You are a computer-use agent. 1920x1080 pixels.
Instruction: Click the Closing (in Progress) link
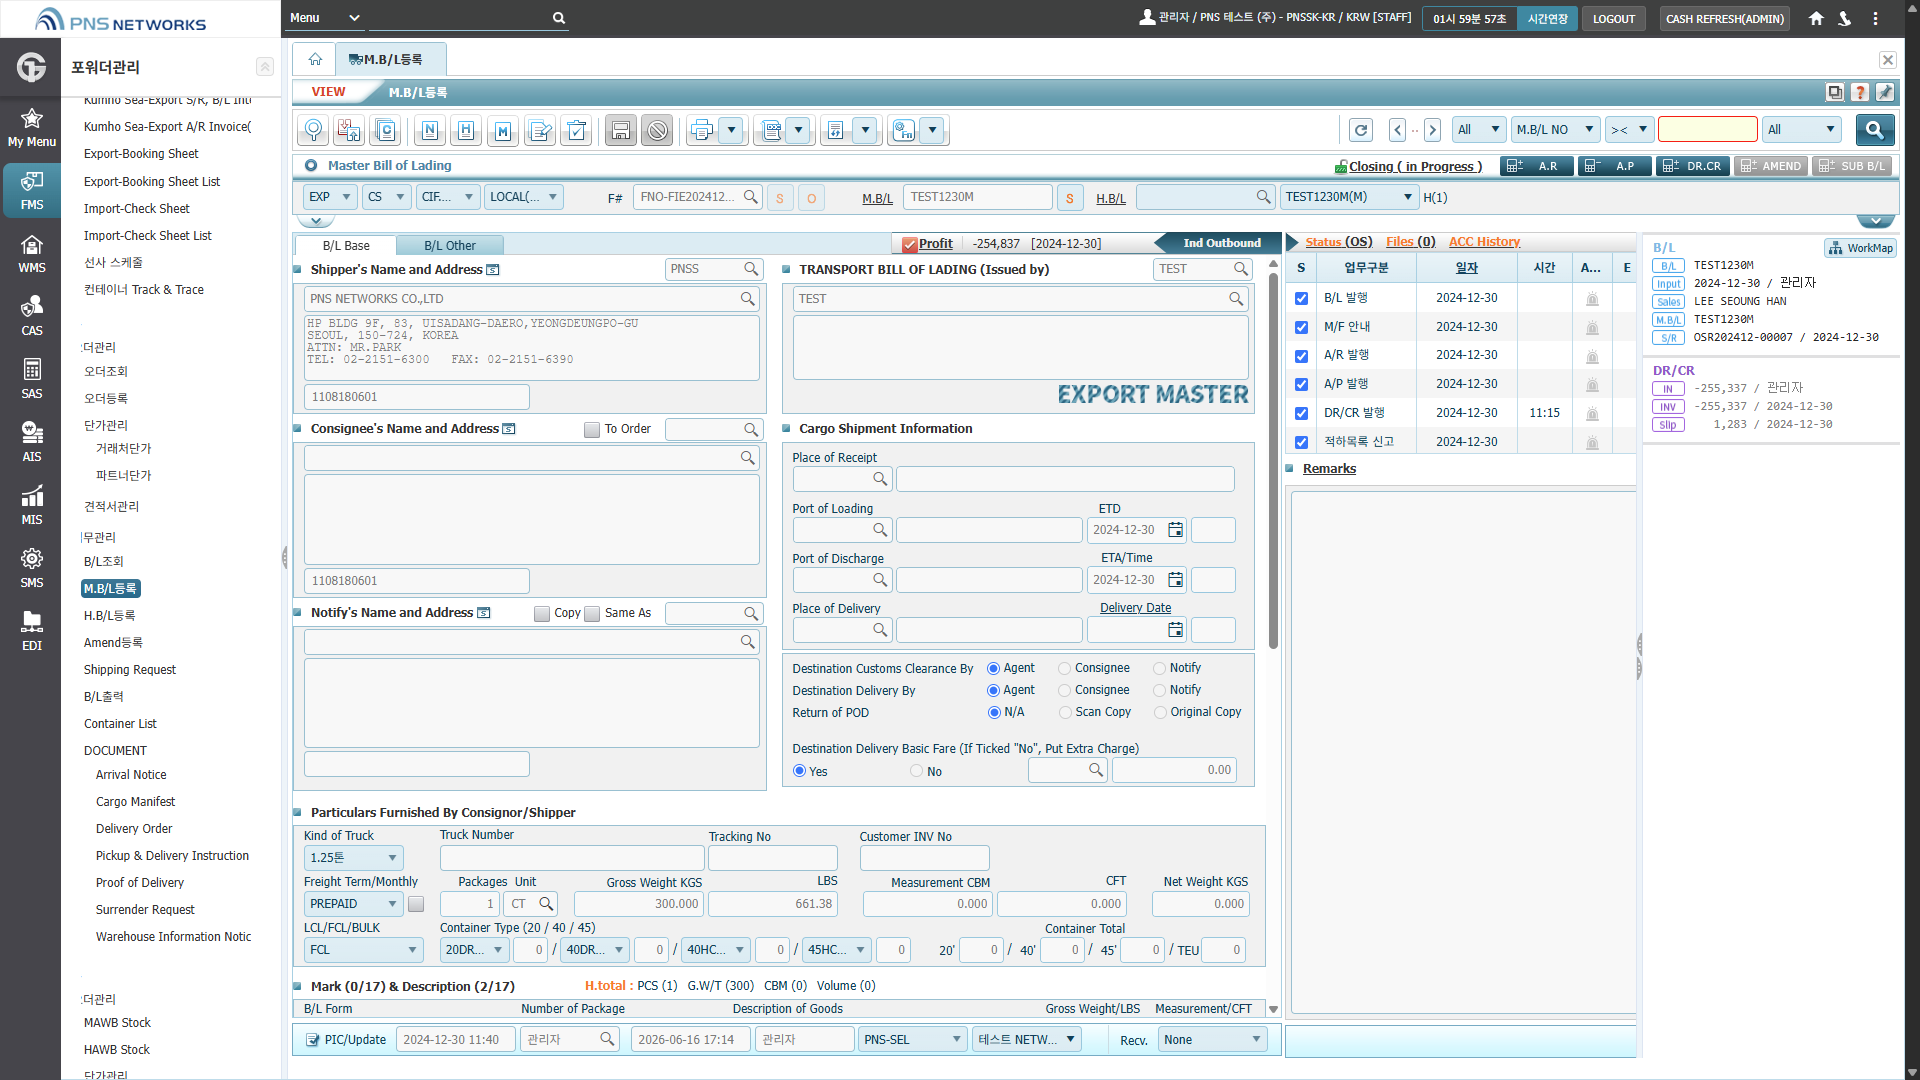(x=1414, y=167)
